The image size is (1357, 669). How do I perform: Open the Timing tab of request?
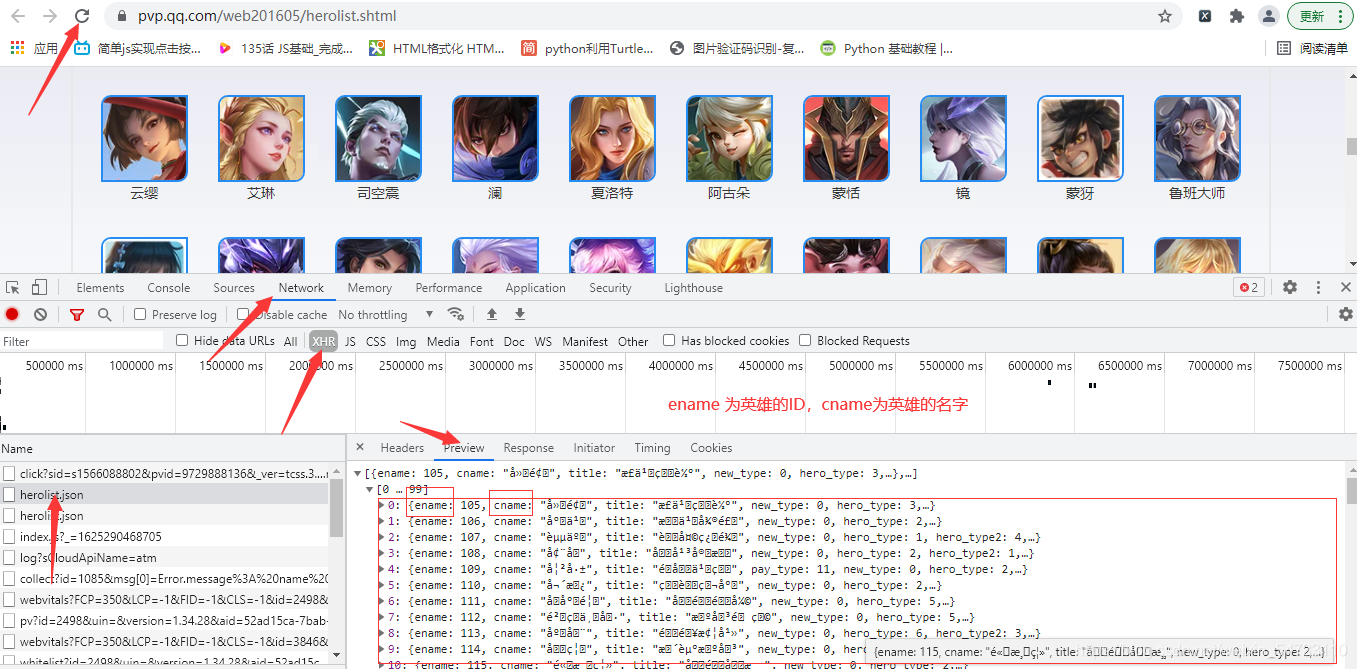pyautogui.click(x=652, y=447)
